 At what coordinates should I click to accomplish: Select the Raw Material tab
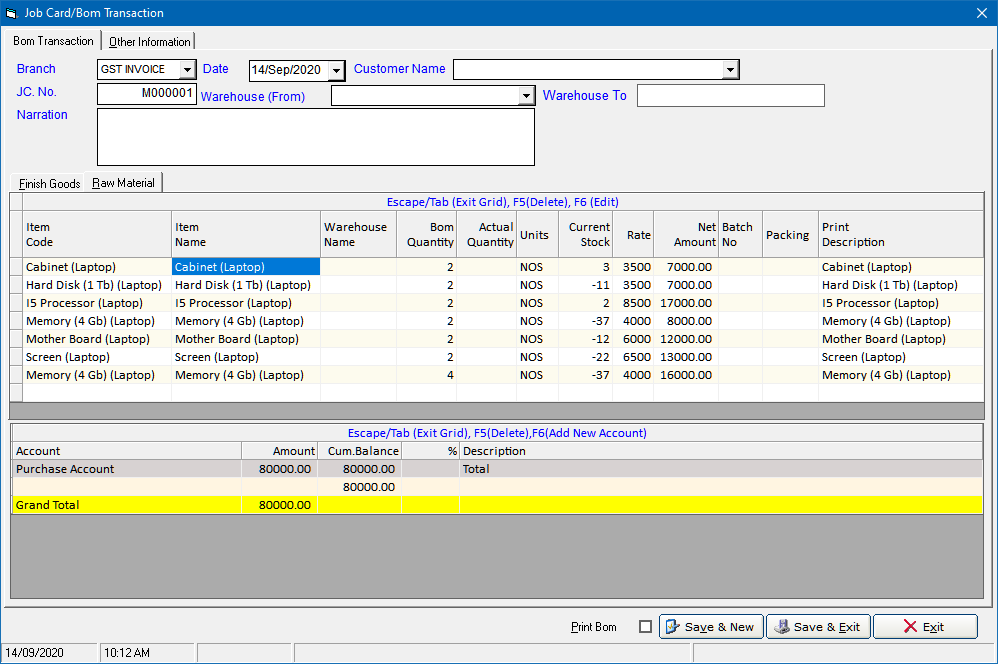124,183
